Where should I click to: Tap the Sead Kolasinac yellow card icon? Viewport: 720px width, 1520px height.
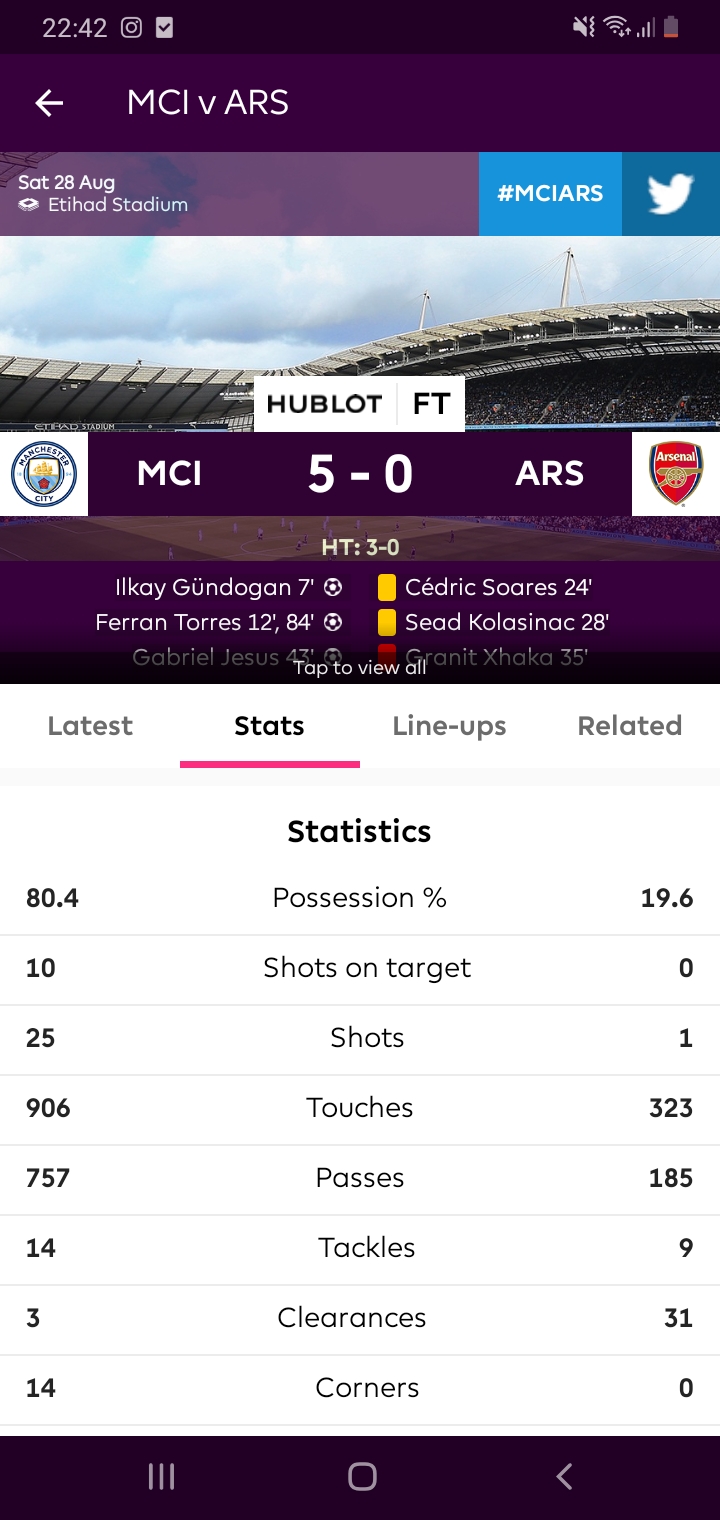point(387,622)
